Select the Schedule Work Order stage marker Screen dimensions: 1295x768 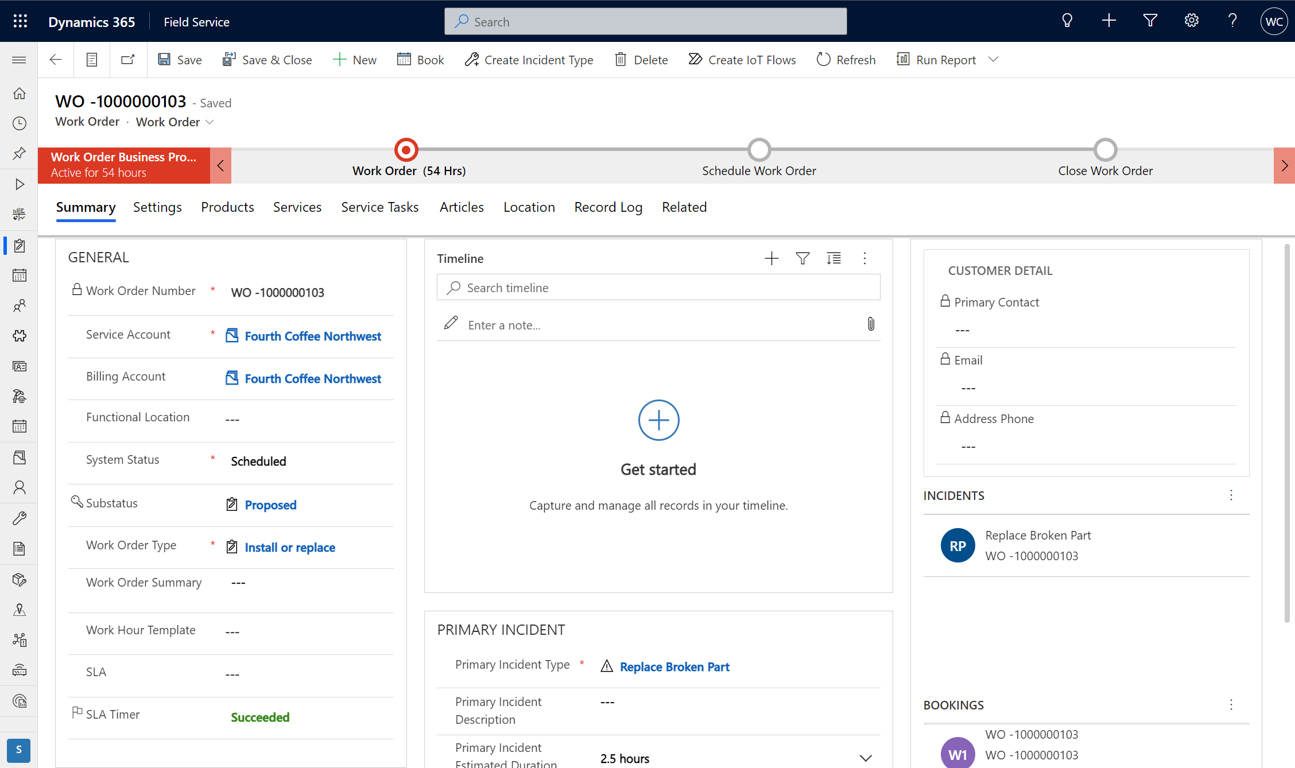click(x=759, y=150)
